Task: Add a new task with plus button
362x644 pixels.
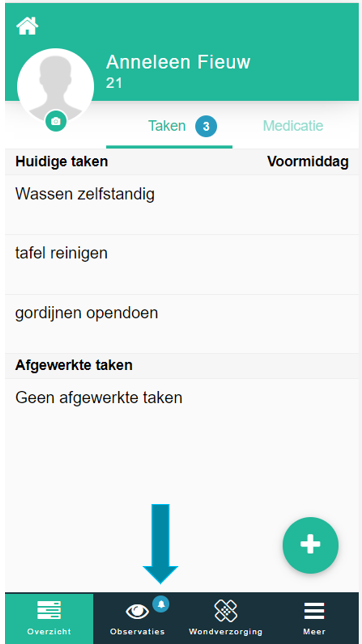Action: (310, 545)
